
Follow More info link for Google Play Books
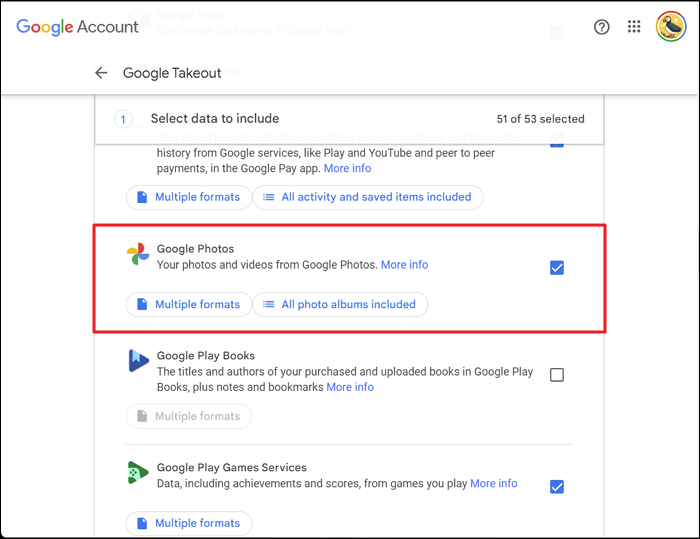tap(350, 387)
